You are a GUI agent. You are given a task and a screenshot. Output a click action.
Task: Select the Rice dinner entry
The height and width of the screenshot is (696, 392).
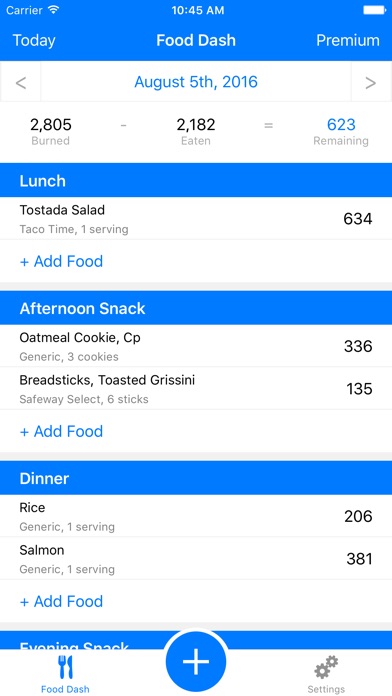(196, 516)
